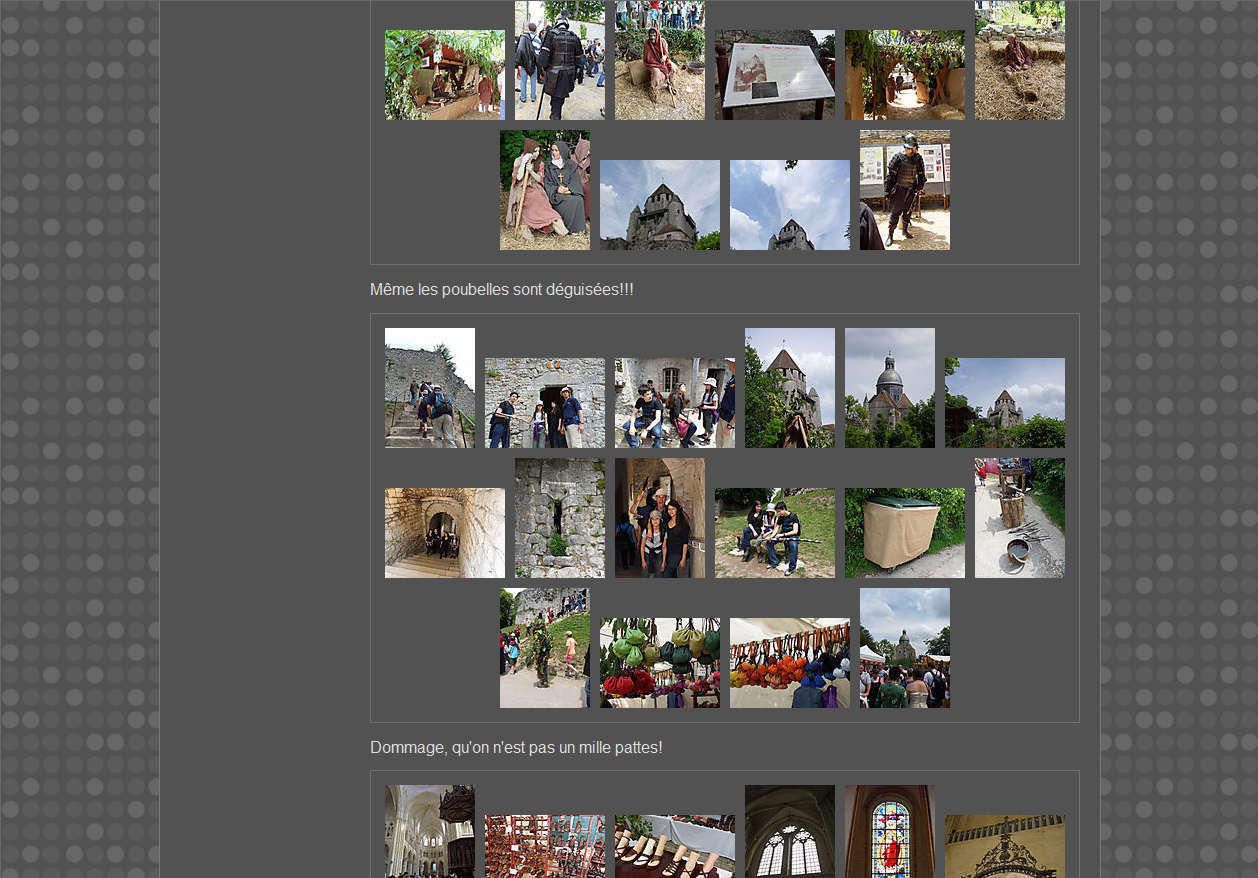View three people at stone doorway photo
Image resolution: width=1258 pixels, height=878 pixels.
544,403
